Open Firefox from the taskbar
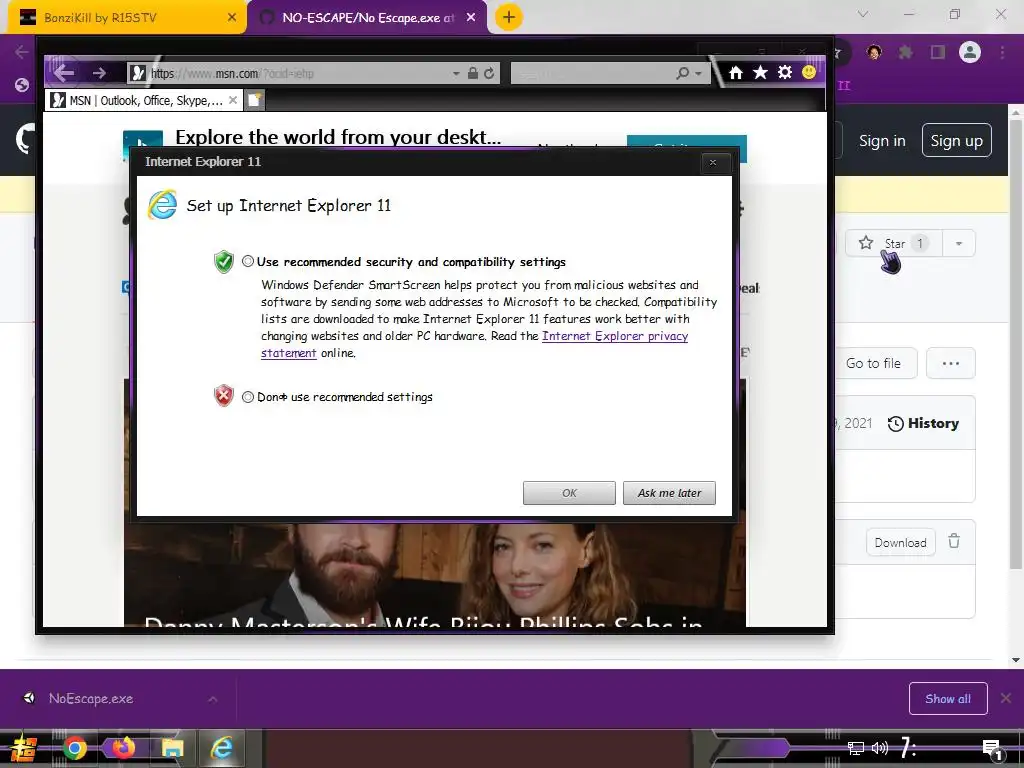 tap(123, 748)
